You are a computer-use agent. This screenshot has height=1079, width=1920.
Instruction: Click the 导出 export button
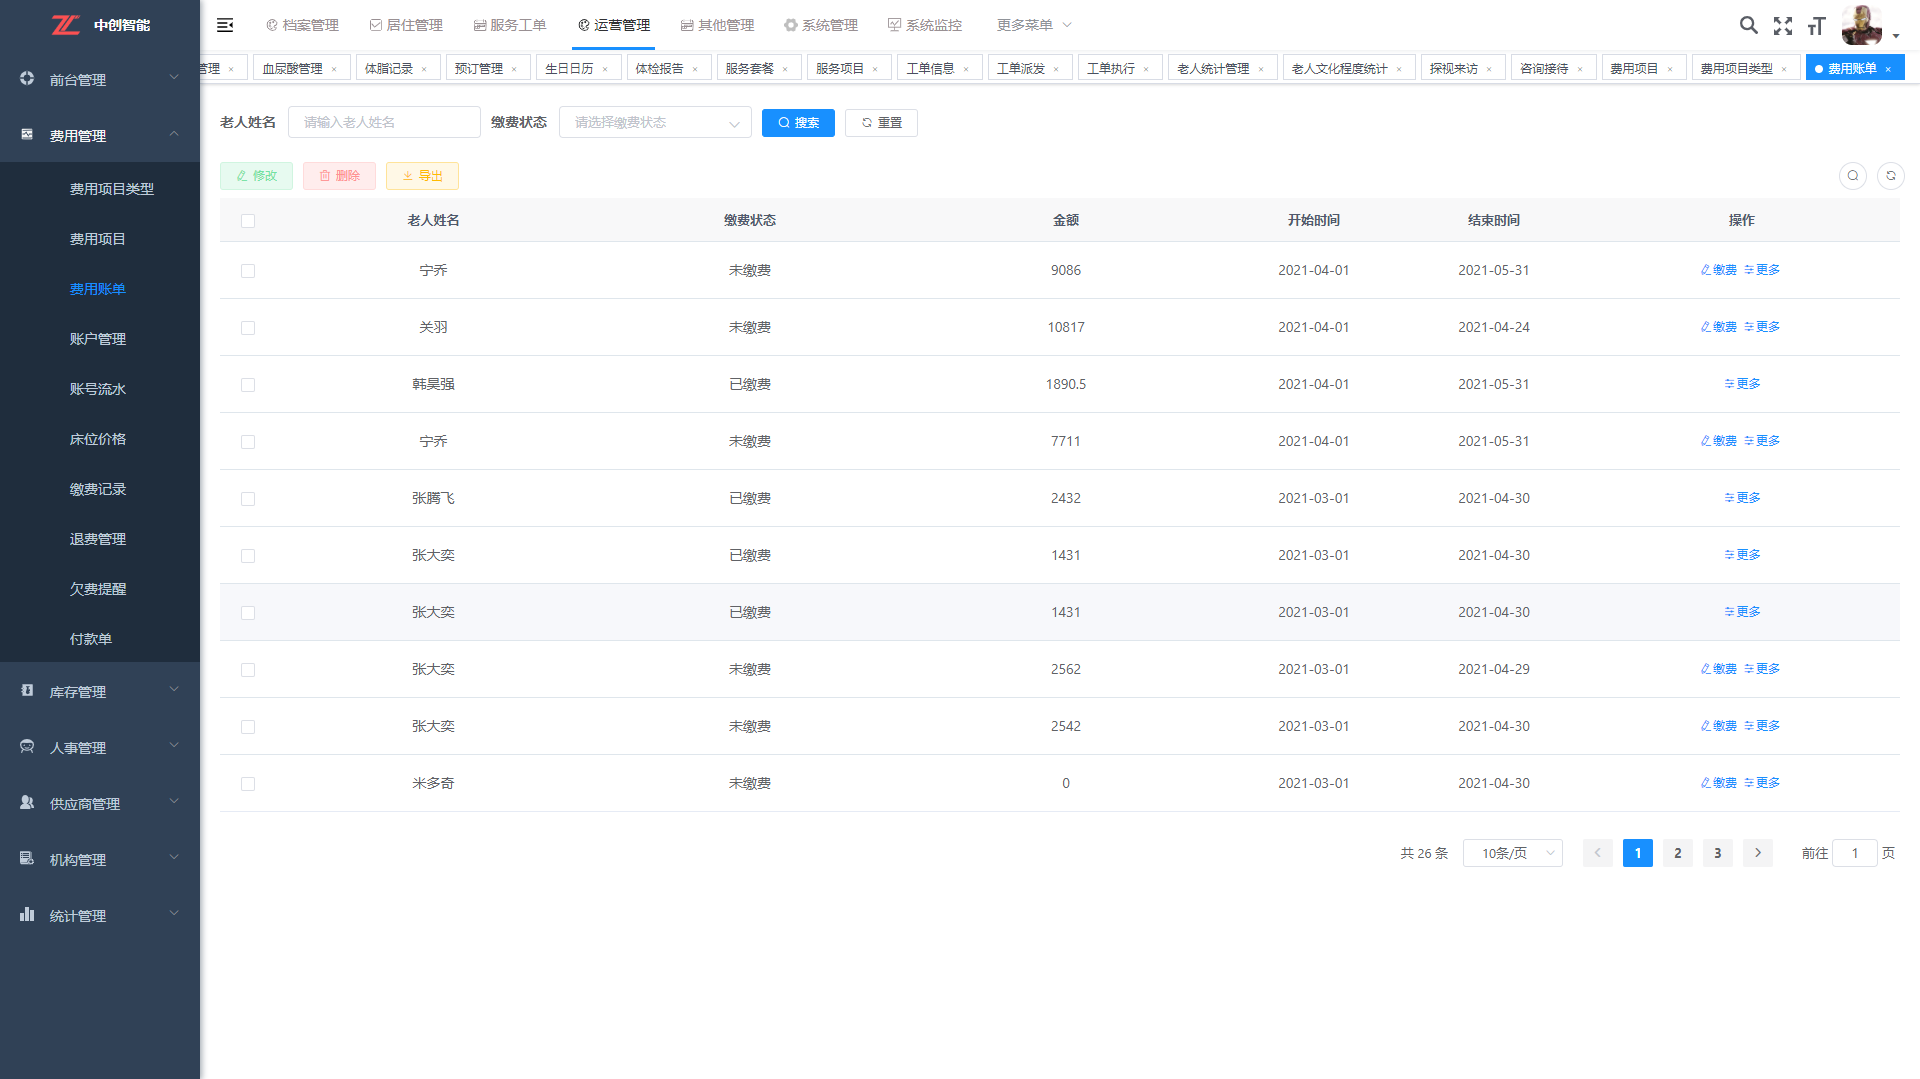pyautogui.click(x=422, y=176)
